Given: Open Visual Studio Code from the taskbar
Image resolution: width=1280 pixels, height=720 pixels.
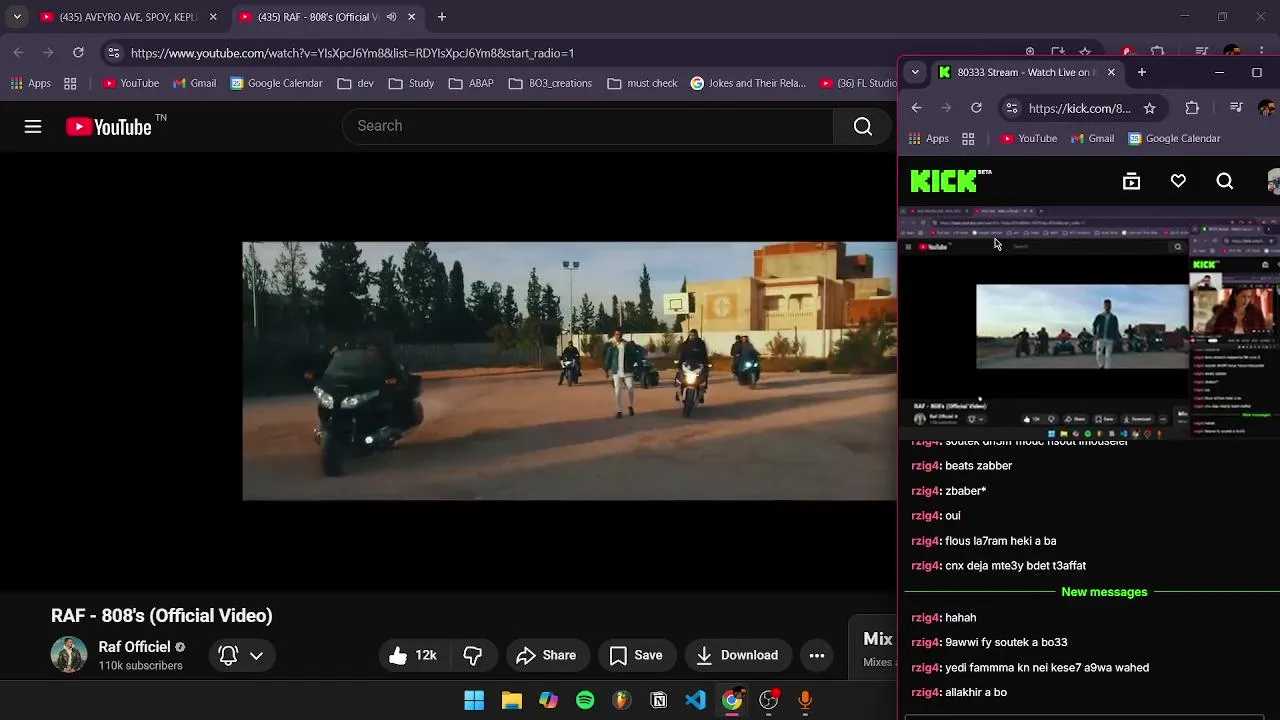Looking at the screenshot, I should [695, 700].
